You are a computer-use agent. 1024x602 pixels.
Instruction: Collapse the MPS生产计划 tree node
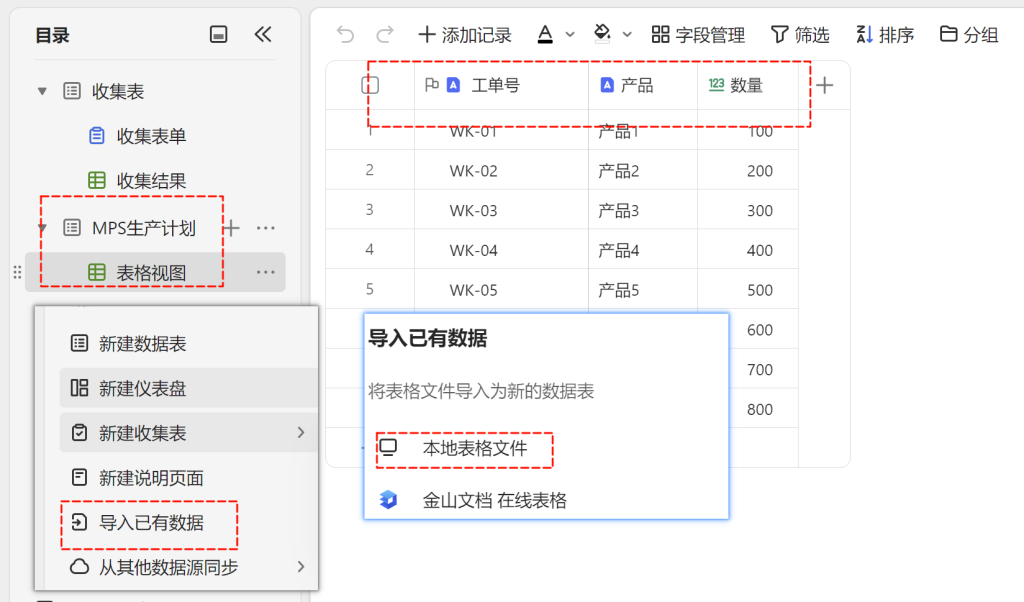tap(42, 228)
